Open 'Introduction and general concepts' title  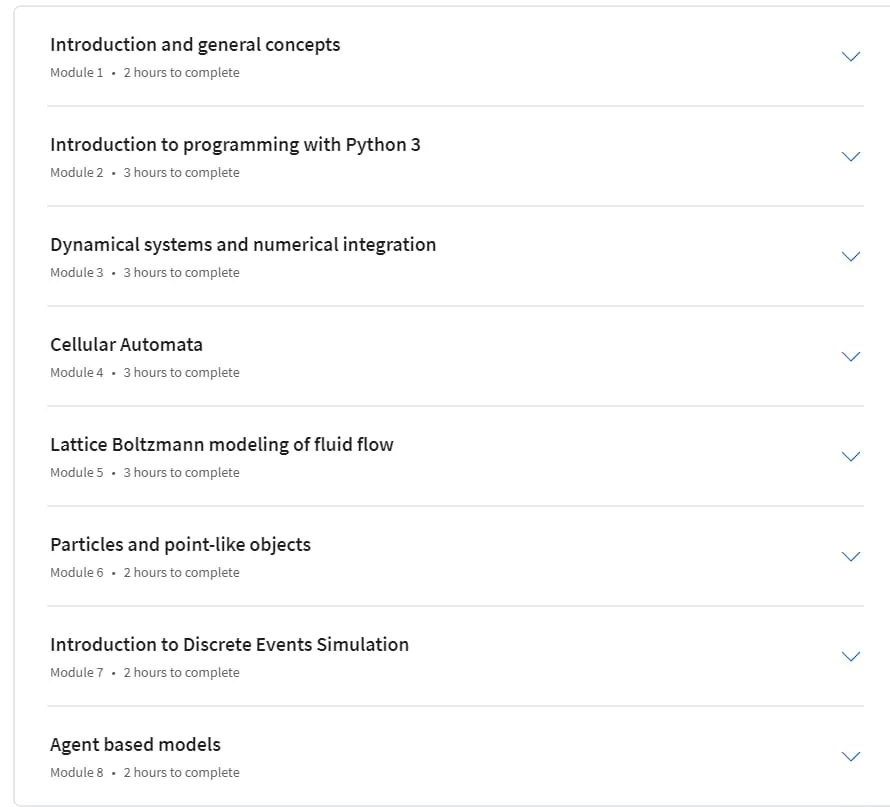pos(195,45)
